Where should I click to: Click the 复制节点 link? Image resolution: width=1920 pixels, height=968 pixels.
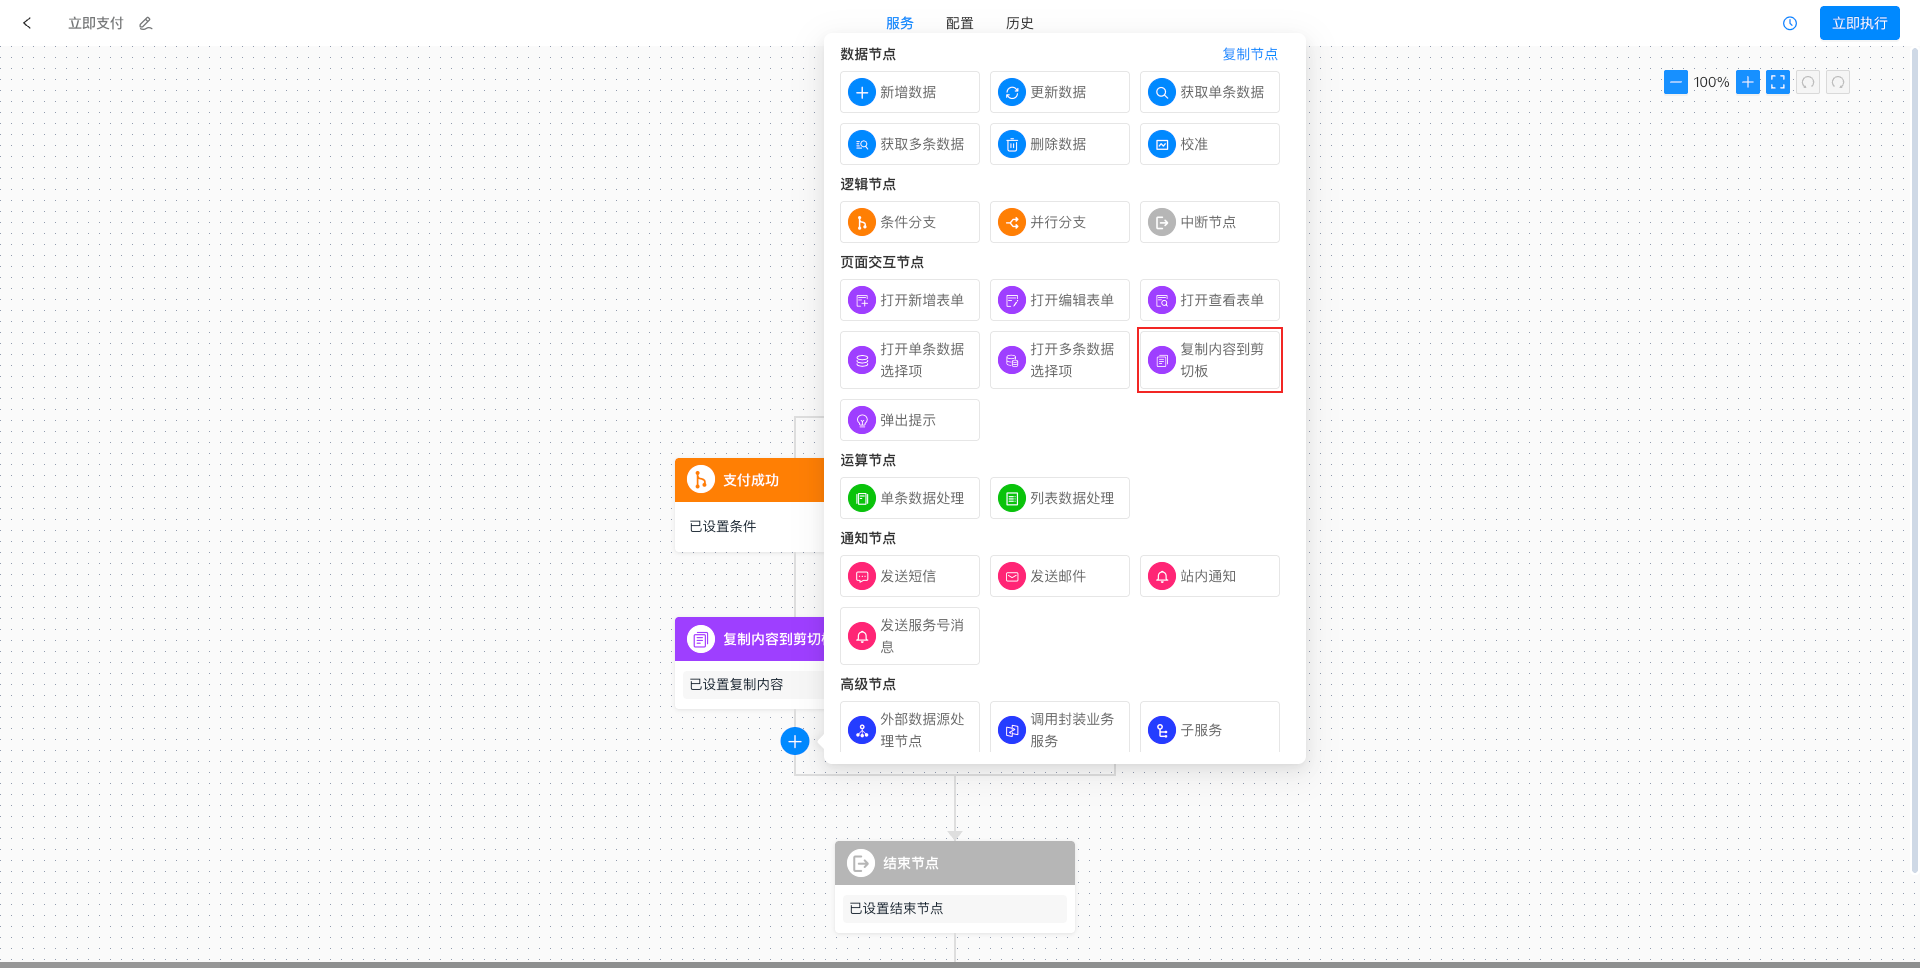pos(1250,54)
